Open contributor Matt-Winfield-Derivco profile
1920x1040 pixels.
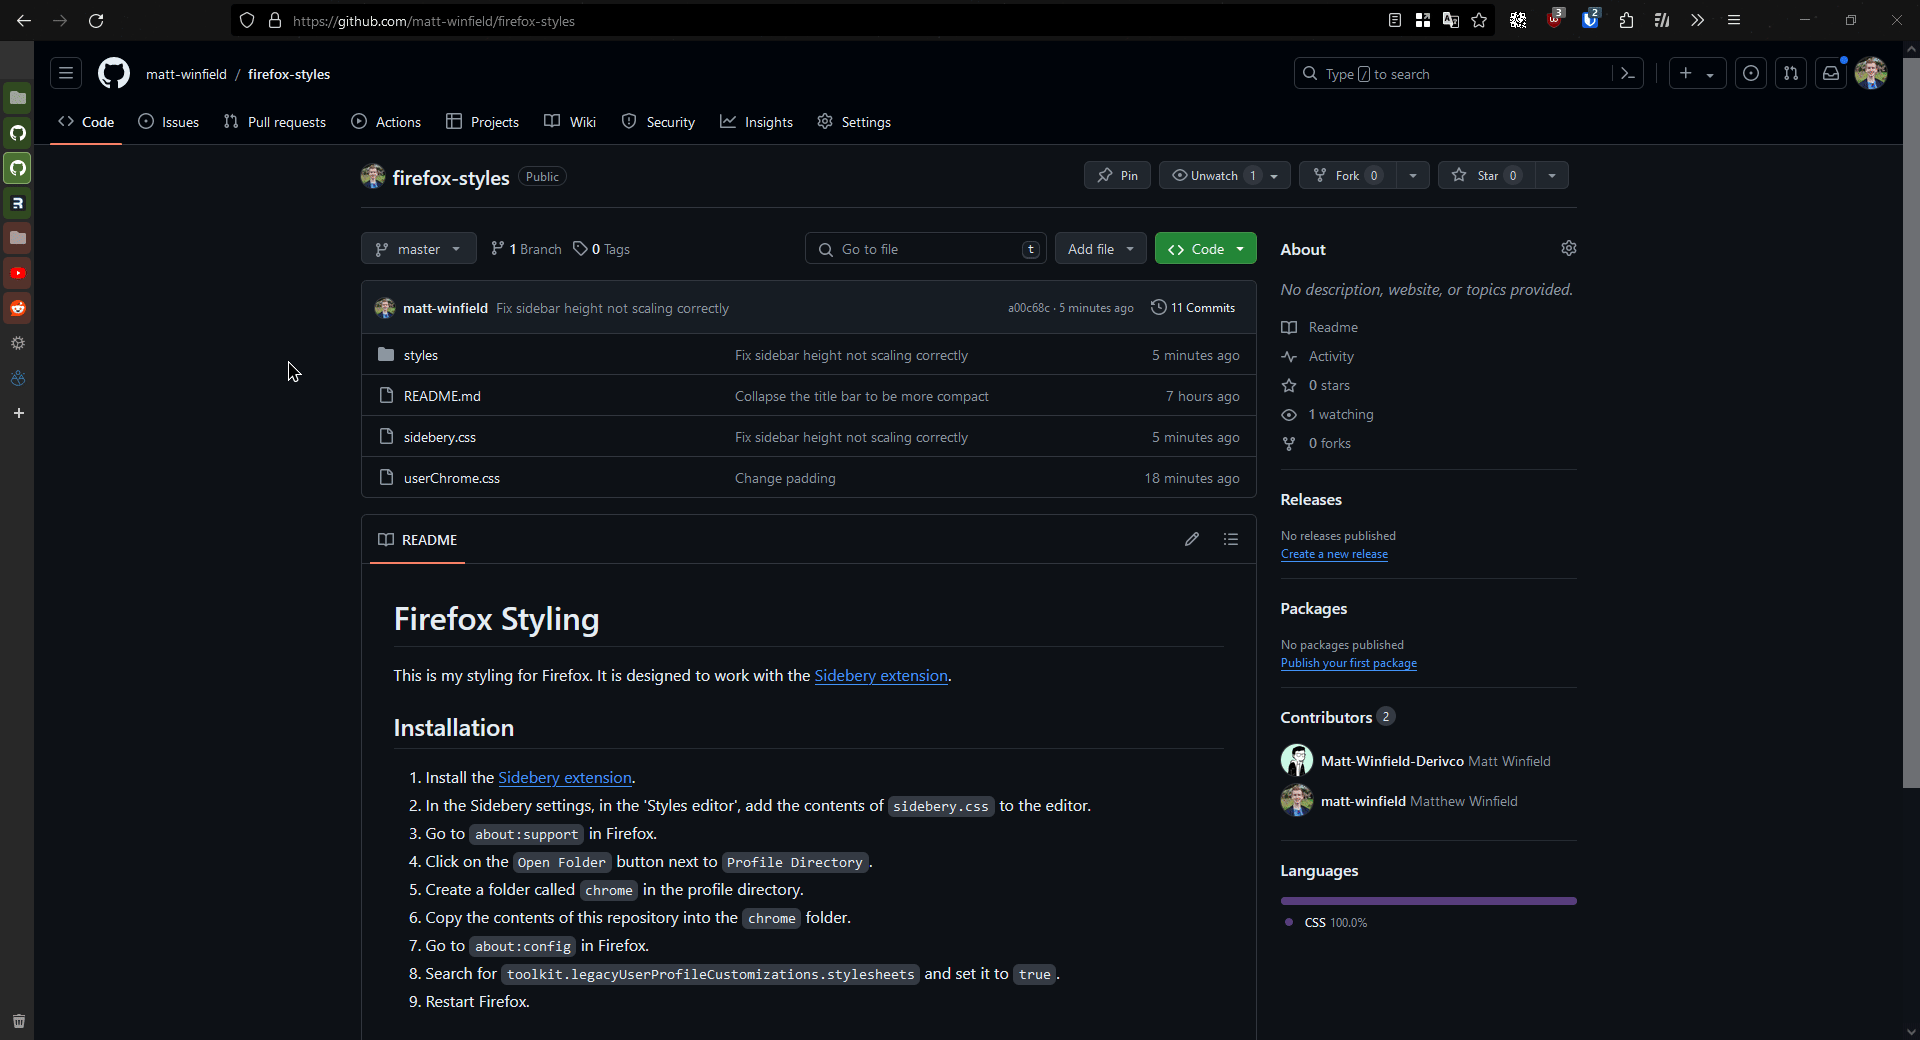click(1392, 761)
